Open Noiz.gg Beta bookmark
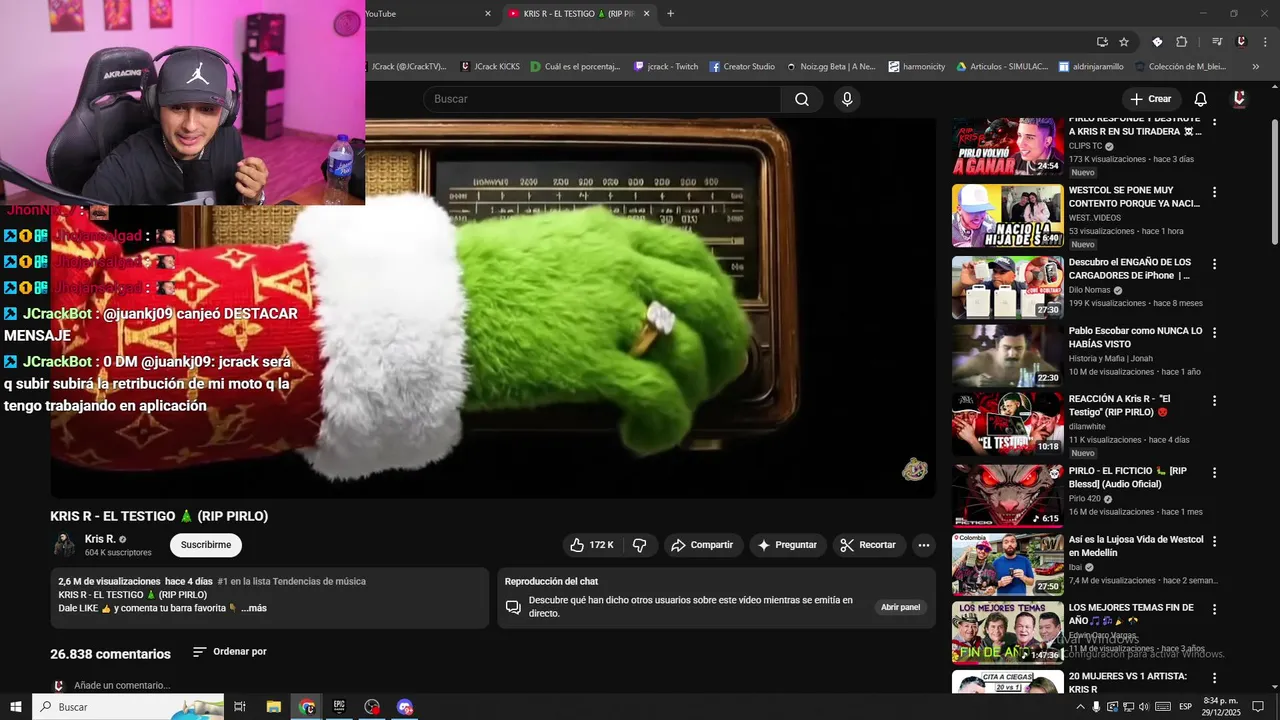This screenshot has width=1280, height=720. (x=831, y=67)
